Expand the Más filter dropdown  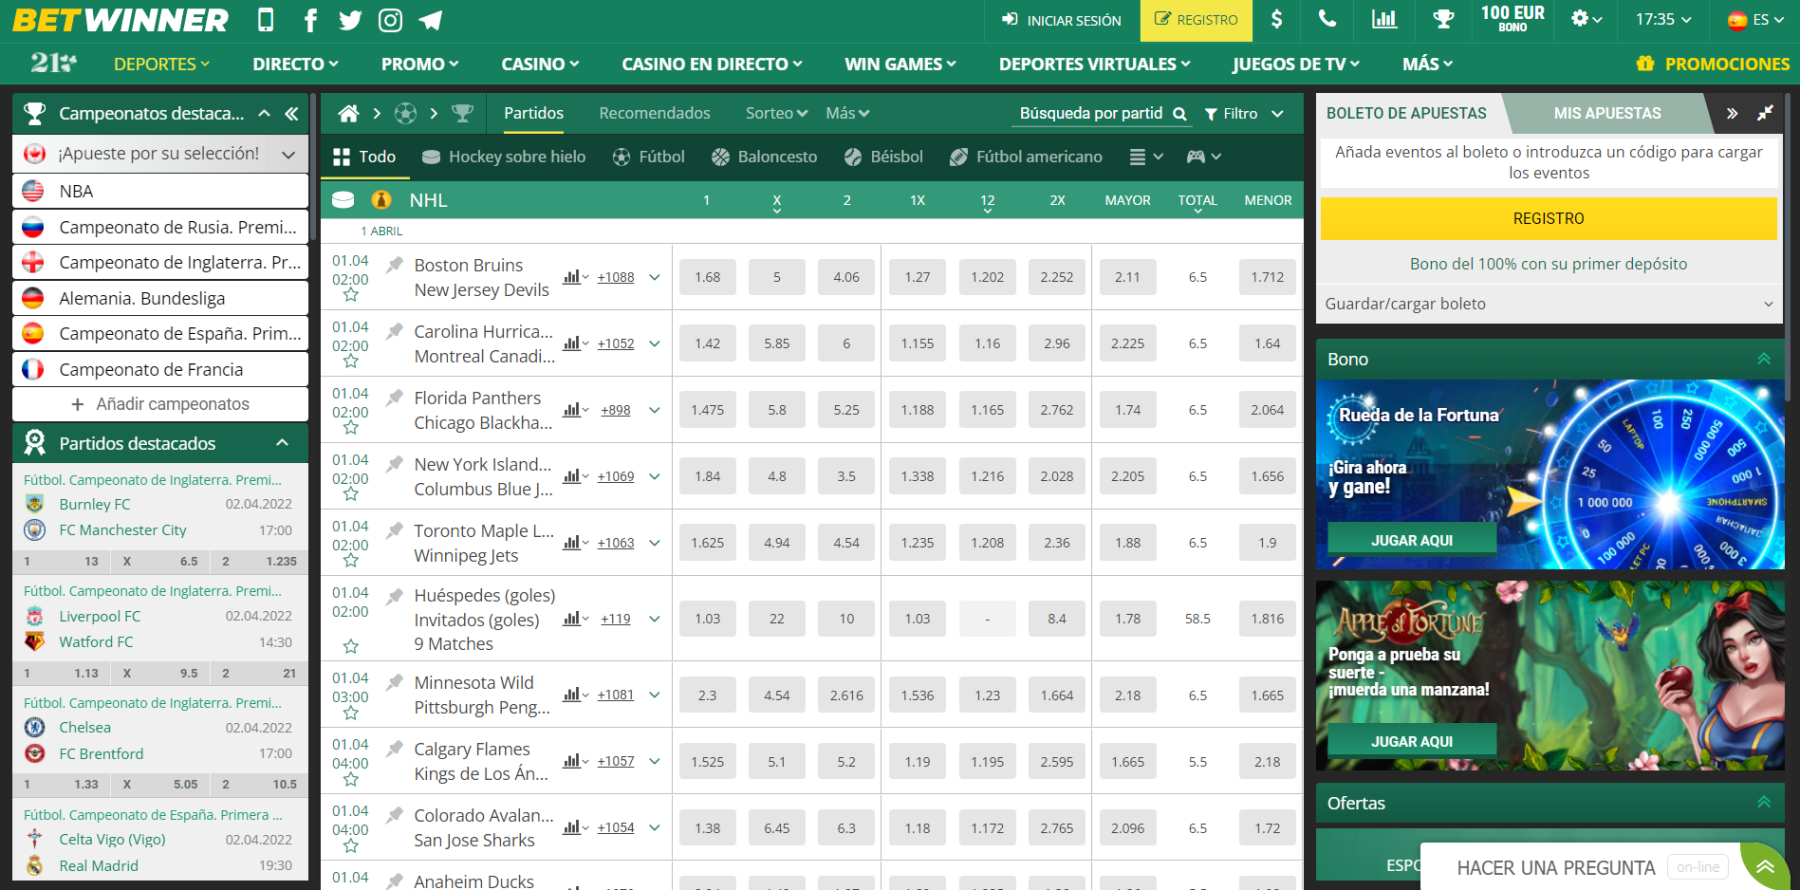847,114
